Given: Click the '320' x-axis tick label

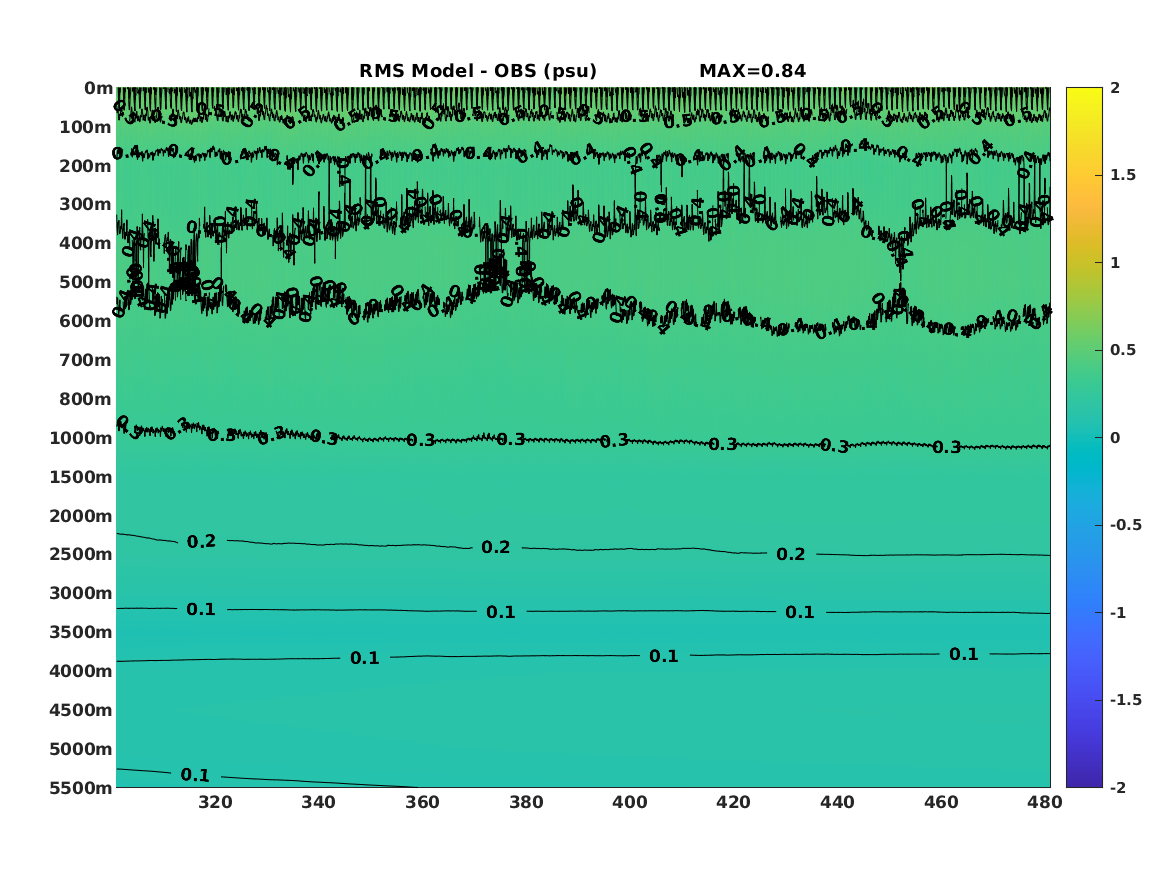Looking at the screenshot, I should (x=215, y=802).
